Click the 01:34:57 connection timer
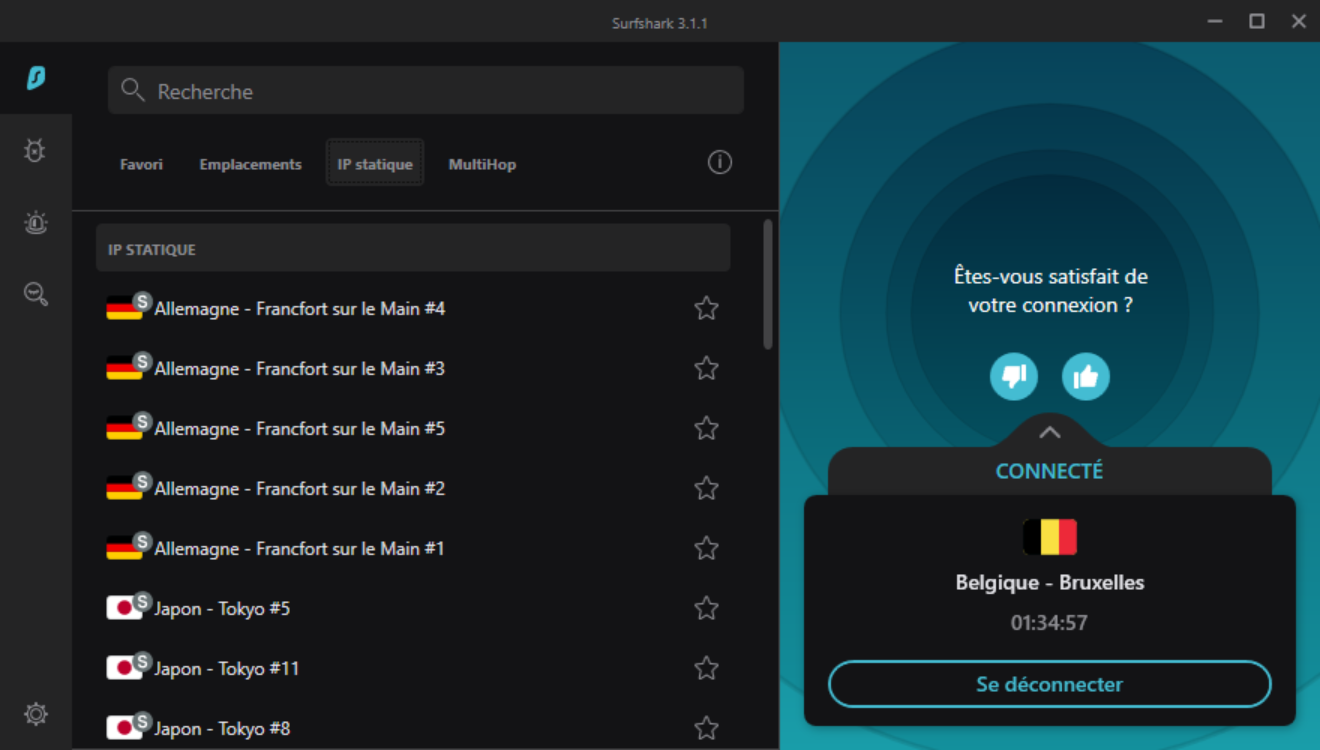The image size is (1320, 750). tap(1049, 623)
